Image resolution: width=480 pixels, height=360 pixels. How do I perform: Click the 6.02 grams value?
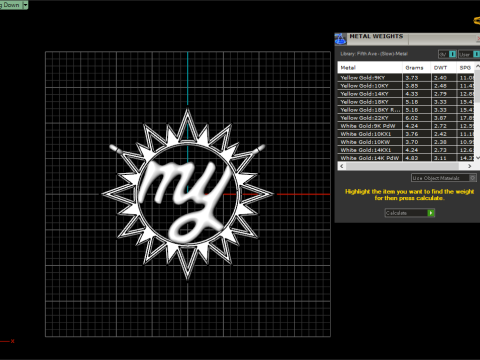(412, 118)
